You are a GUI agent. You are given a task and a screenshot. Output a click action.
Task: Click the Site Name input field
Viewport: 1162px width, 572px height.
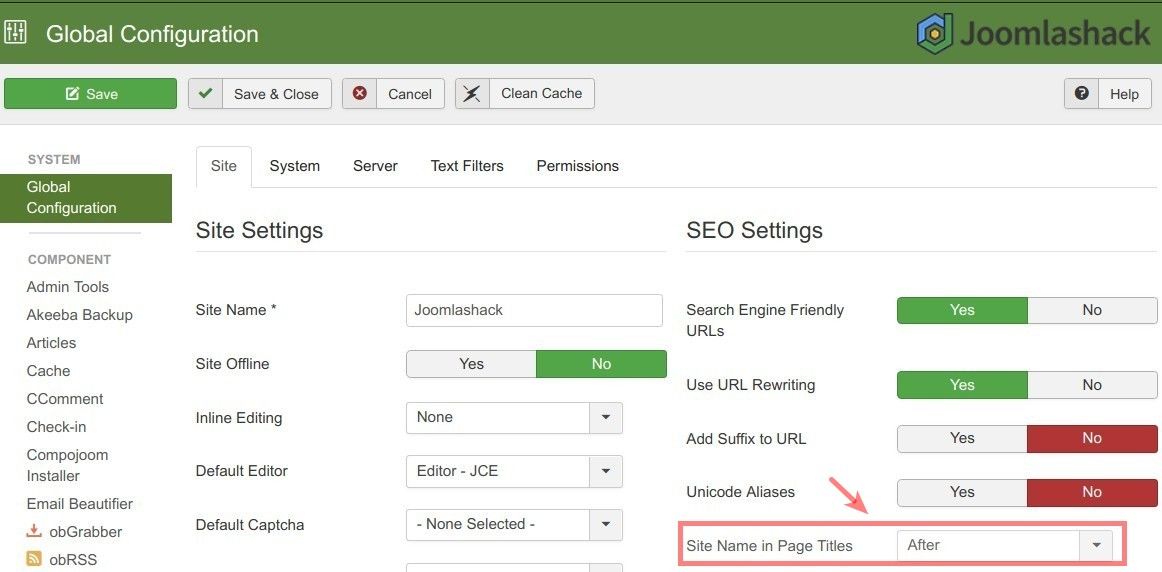pos(534,310)
